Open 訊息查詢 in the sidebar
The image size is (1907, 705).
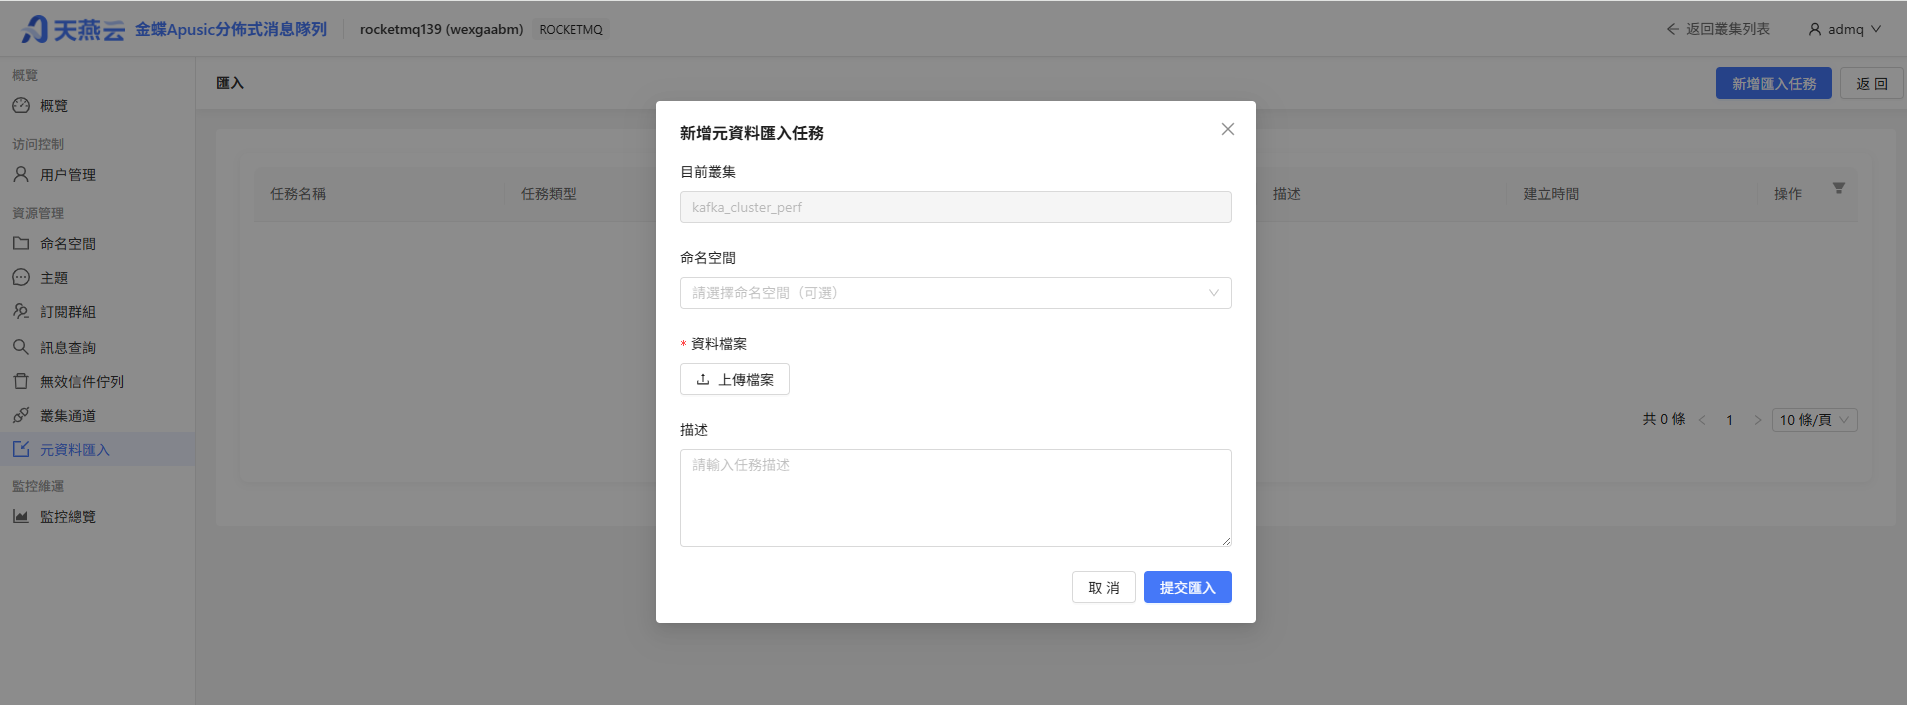point(97,348)
